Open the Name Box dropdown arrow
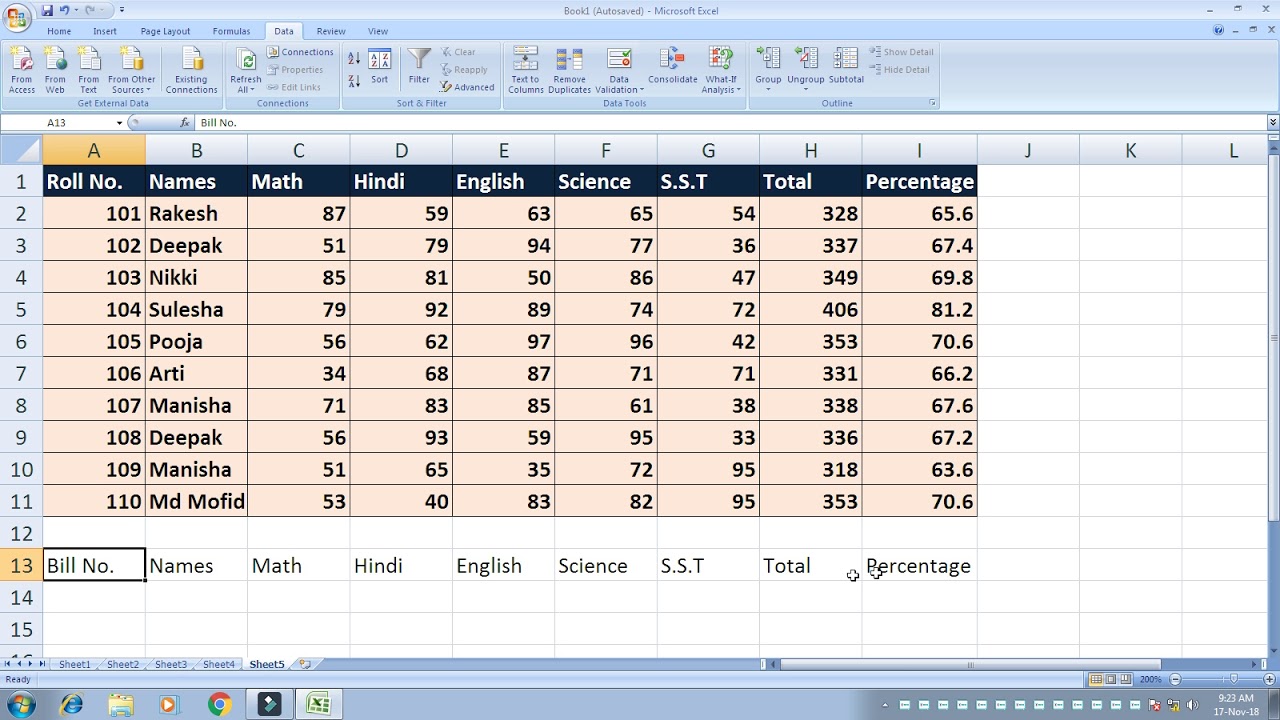 (x=119, y=123)
